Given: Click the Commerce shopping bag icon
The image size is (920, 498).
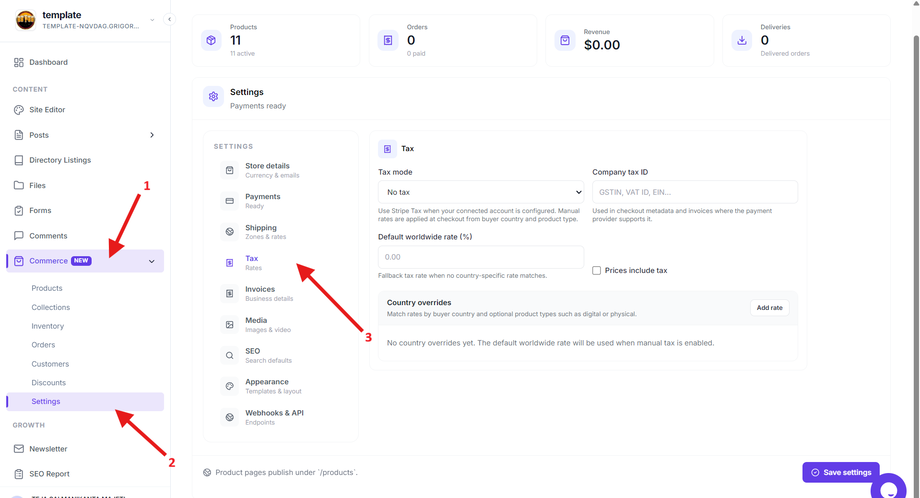Looking at the screenshot, I should 19,261.
